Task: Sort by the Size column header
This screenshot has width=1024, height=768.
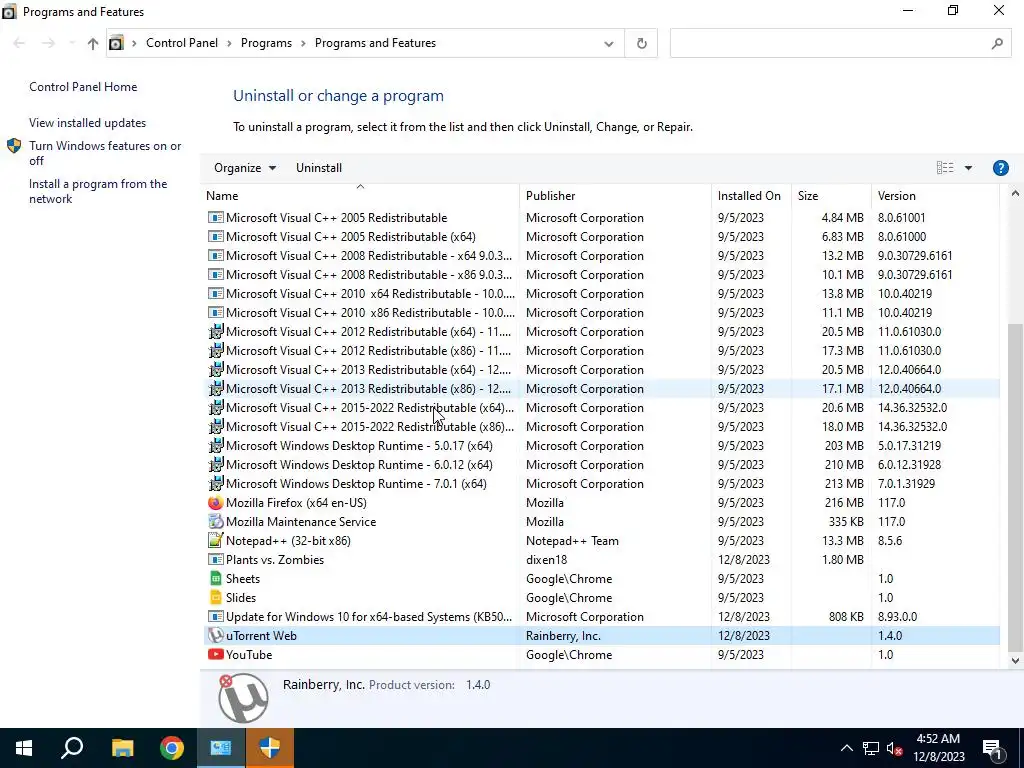Action: click(x=831, y=195)
